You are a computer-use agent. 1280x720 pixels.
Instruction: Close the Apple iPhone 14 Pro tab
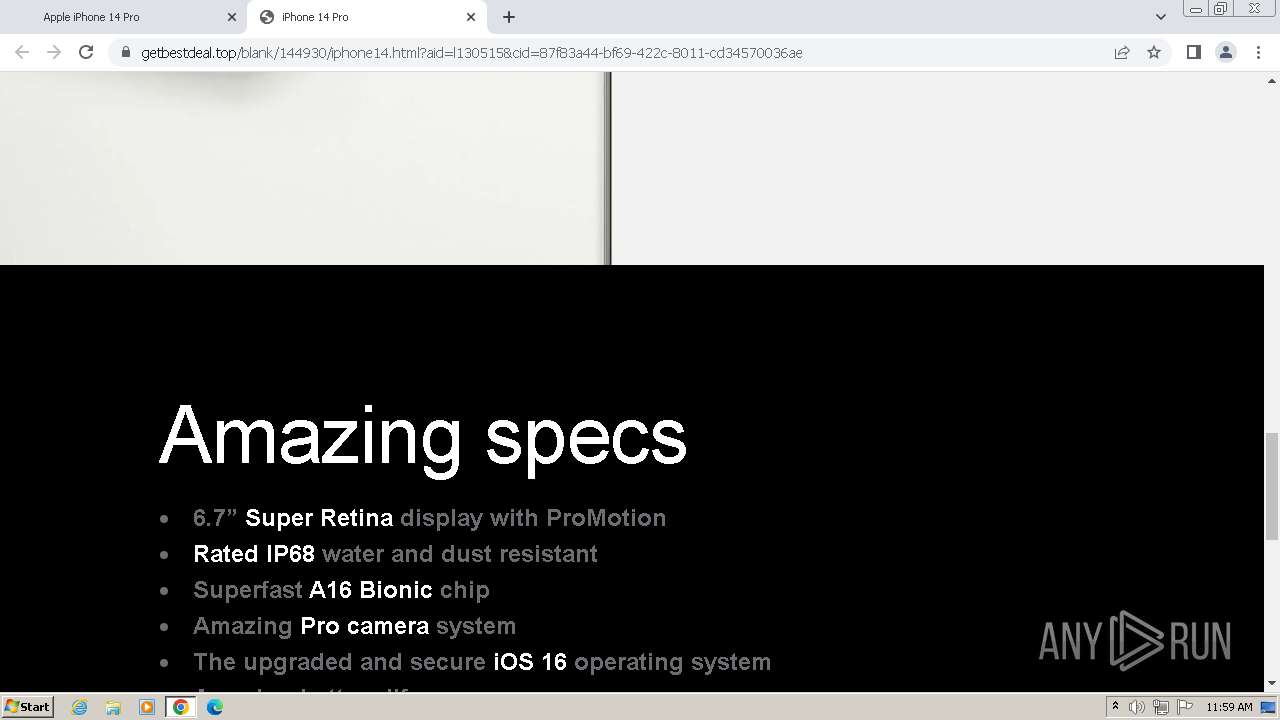[232, 17]
